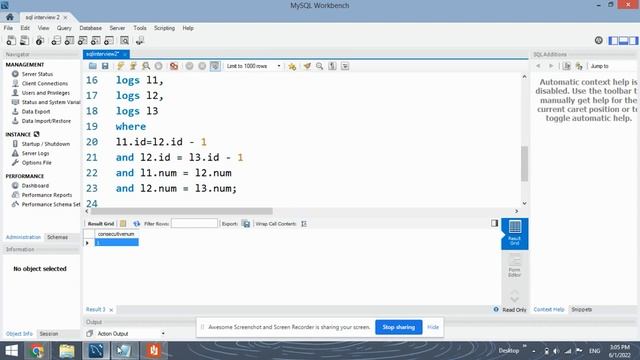
Task: Open the Server menu
Action: coord(117,28)
